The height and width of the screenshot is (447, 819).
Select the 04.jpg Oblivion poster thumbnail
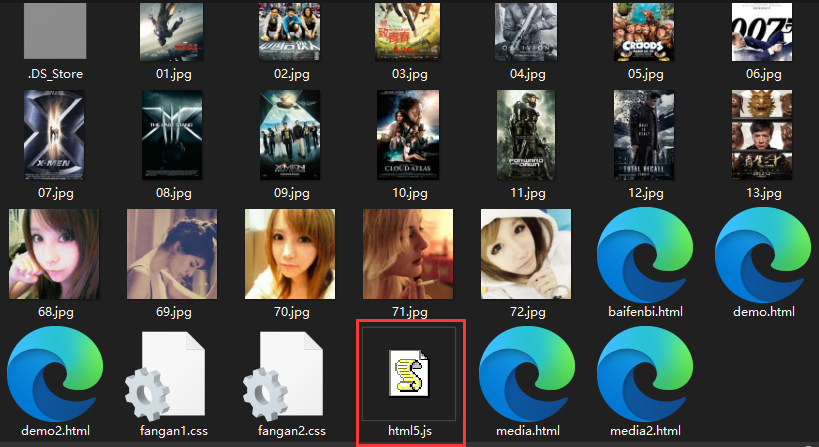pos(525,32)
